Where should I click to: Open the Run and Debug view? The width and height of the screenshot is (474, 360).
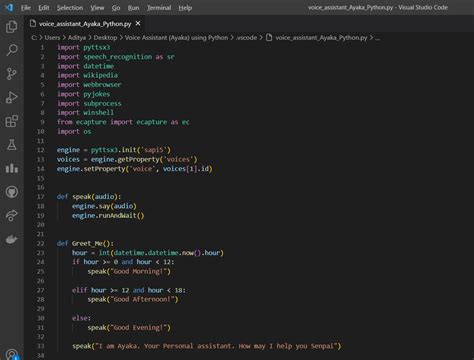coord(12,97)
